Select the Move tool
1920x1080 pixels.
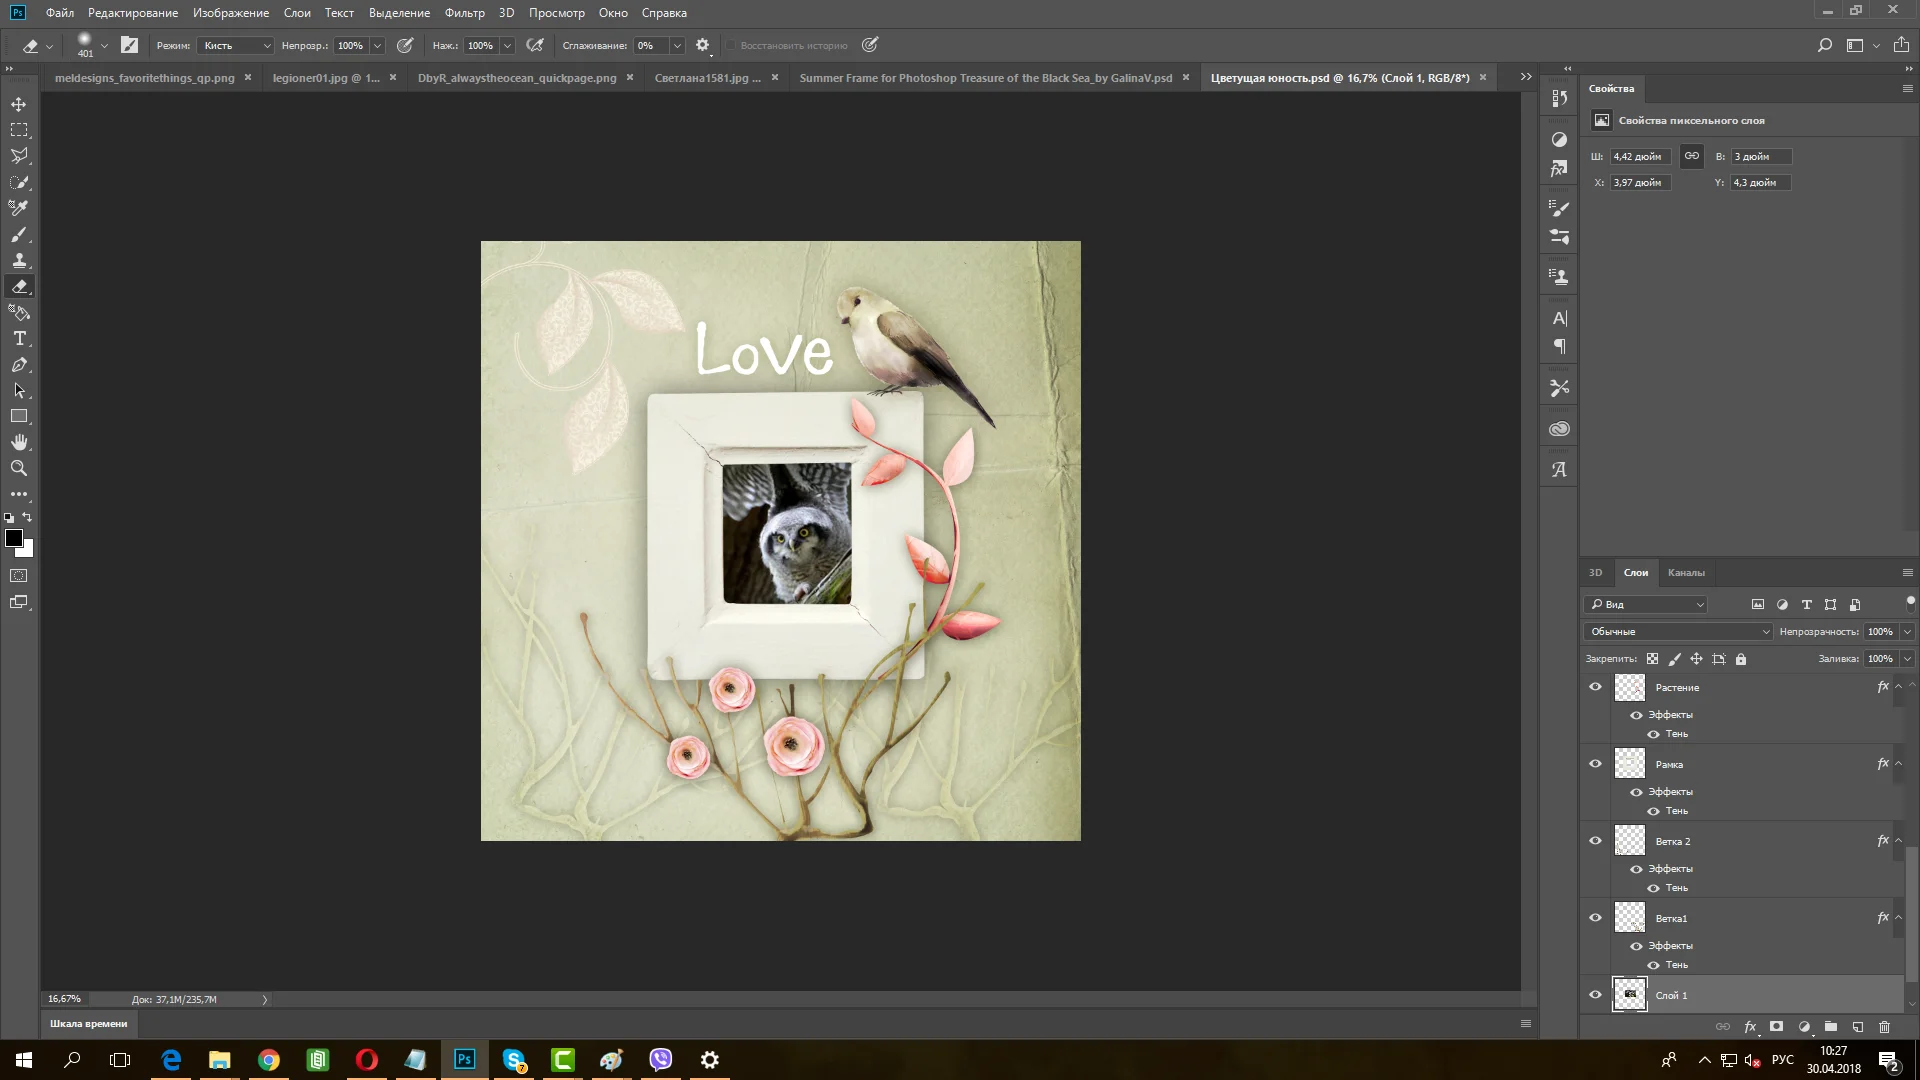pos(19,104)
